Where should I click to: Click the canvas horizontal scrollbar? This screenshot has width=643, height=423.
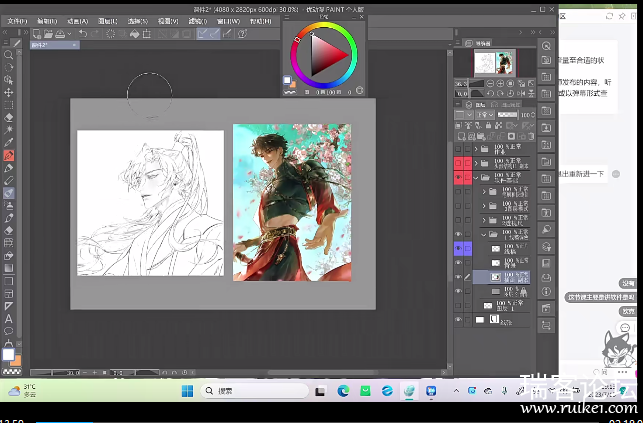pos(322,373)
